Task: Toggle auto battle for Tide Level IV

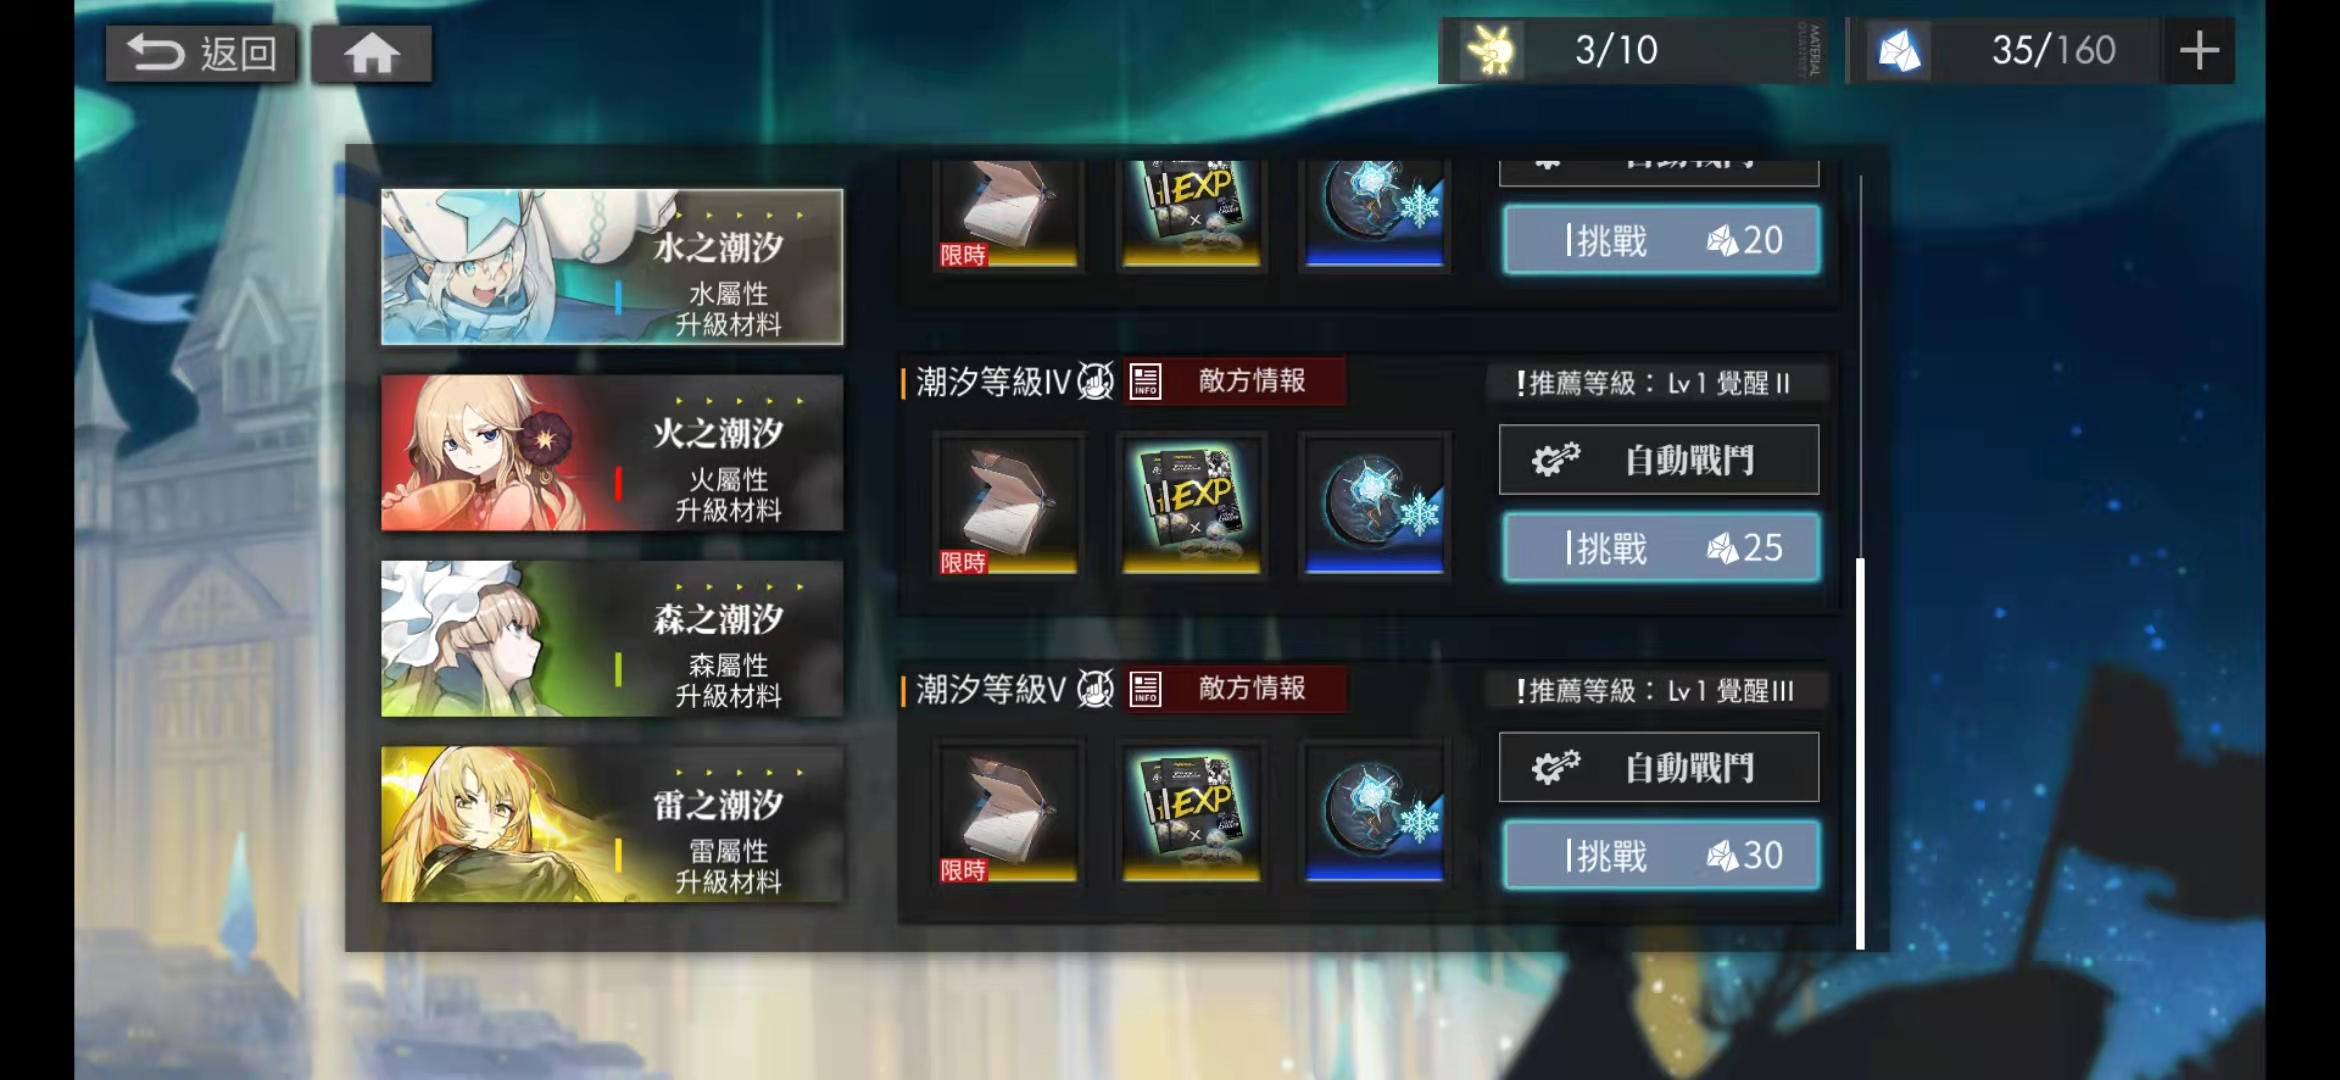Action: [1659, 460]
